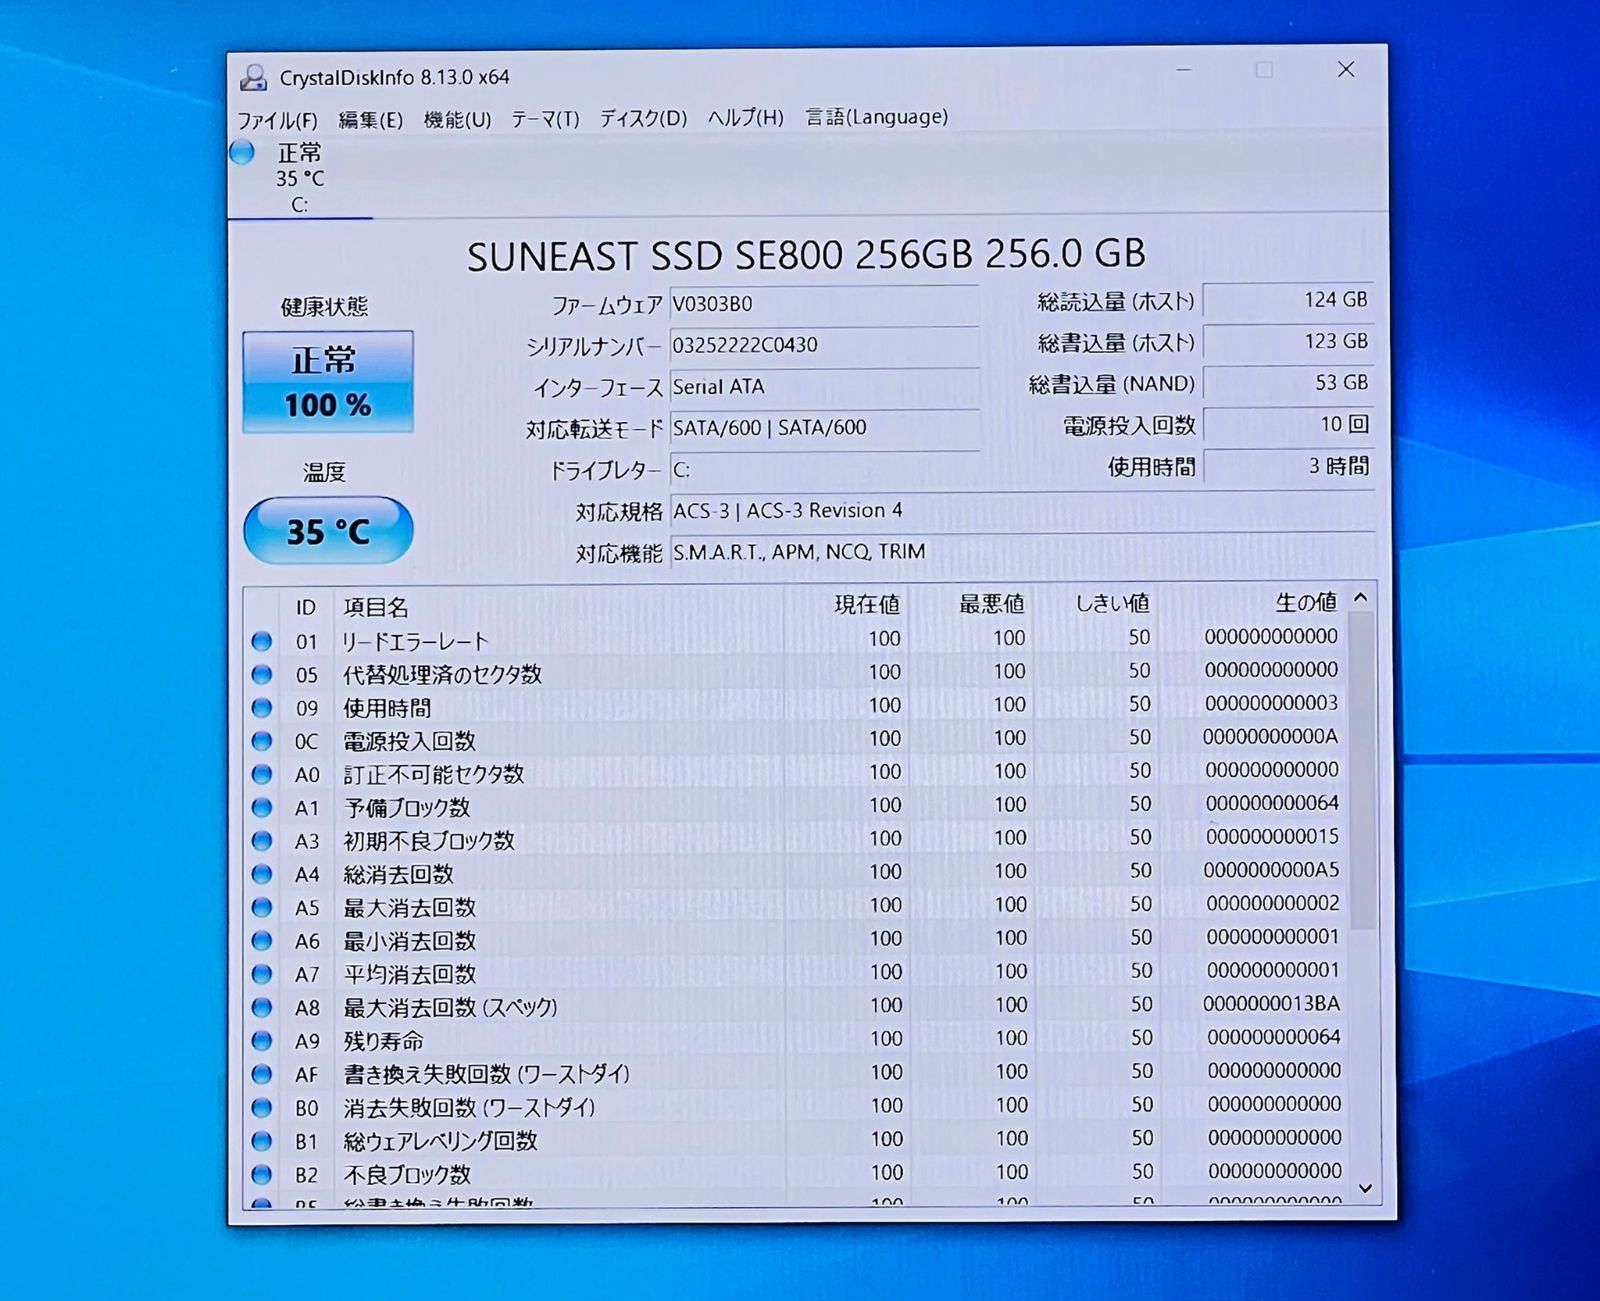Click raw value 000000000015
Viewport: 1600px width, 1301px height.
coord(1272,837)
